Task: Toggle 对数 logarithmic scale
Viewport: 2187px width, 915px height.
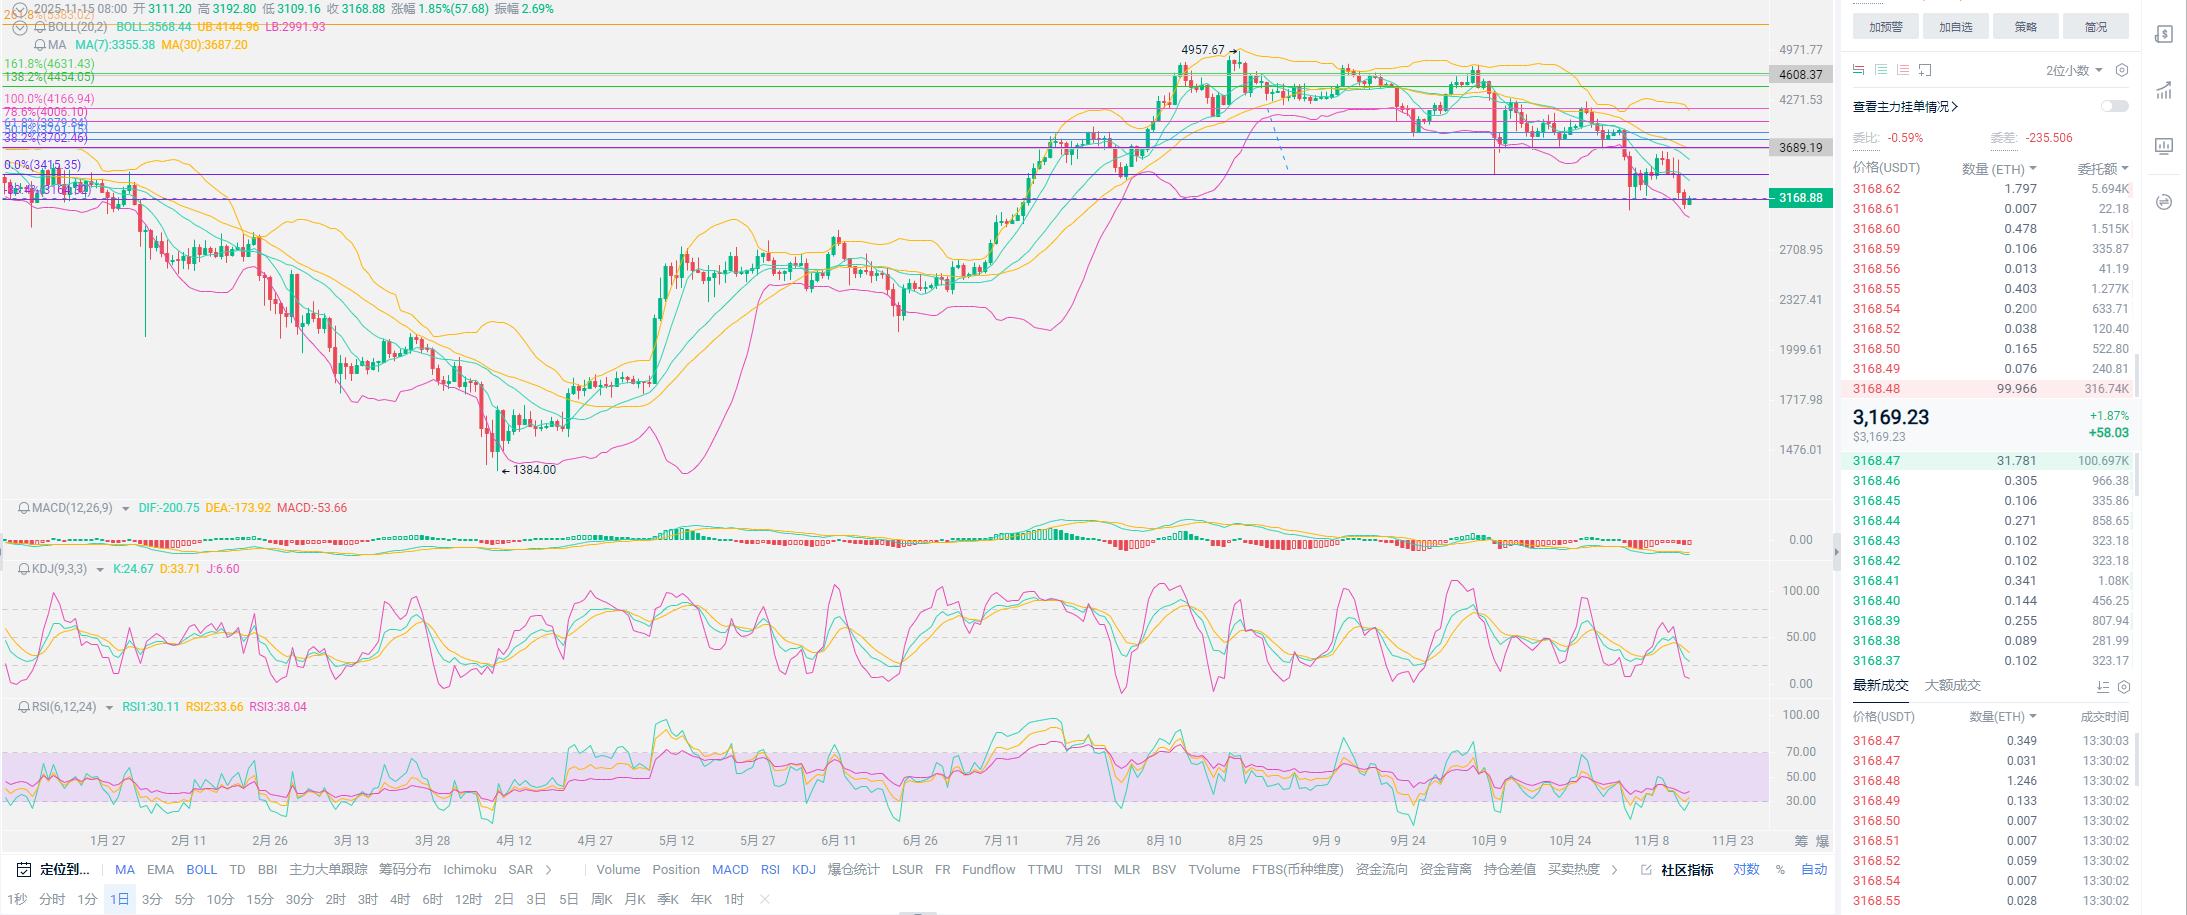Action: [1746, 870]
